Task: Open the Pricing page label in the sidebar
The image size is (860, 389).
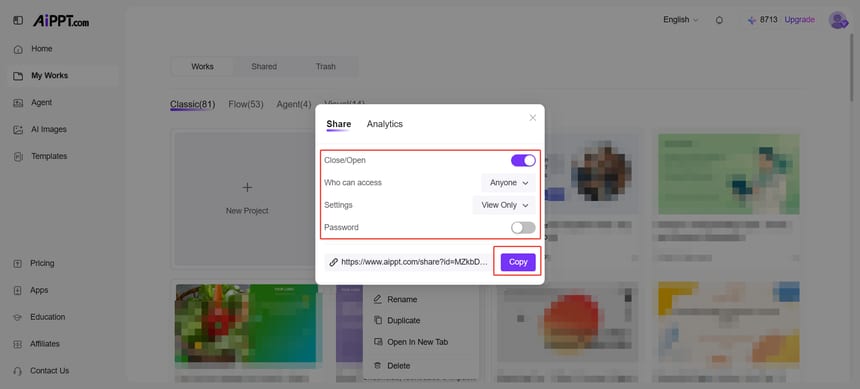Action: point(42,263)
